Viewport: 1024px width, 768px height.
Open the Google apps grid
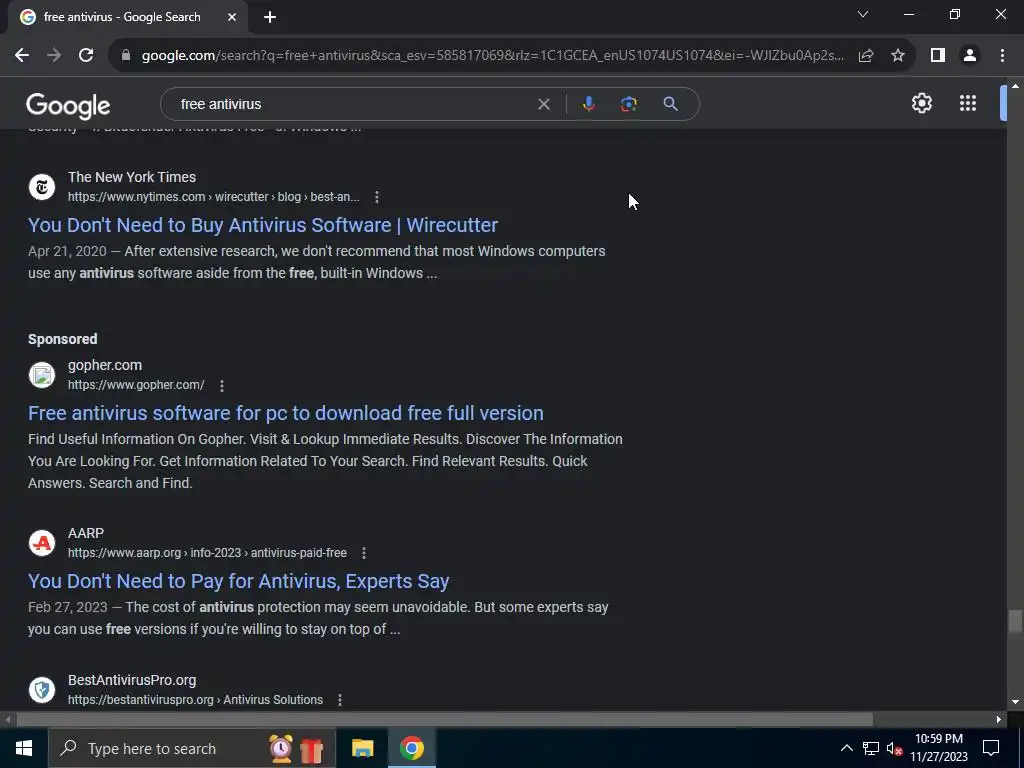(x=968, y=103)
